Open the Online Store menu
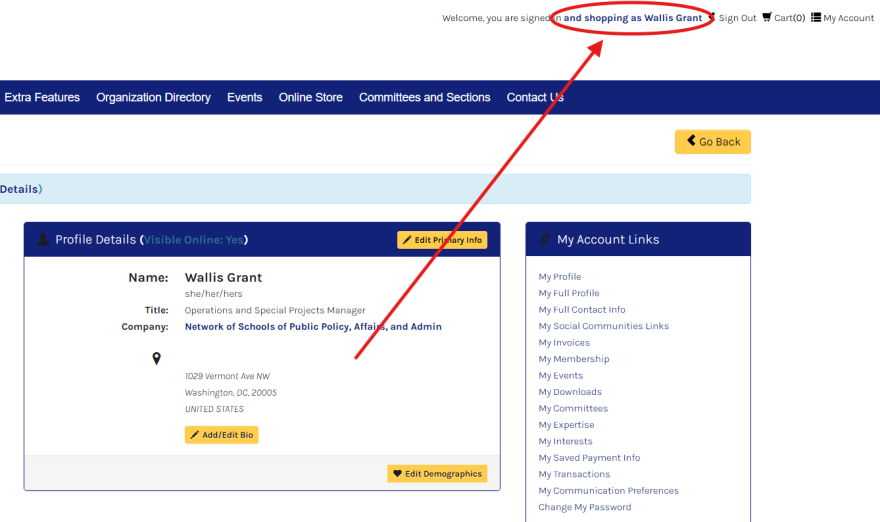Screen dimensions: 880x522 [x=310, y=98]
